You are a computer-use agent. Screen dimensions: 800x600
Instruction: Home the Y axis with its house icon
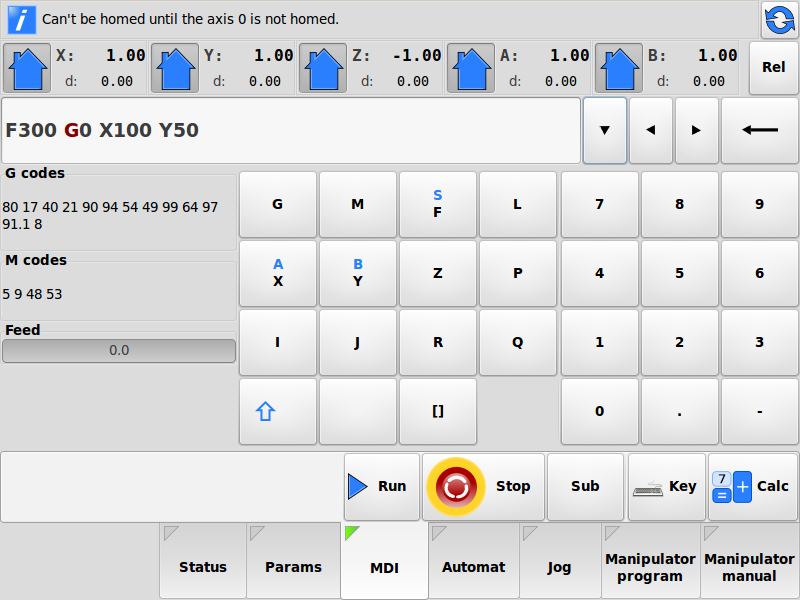tap(175, 68)
